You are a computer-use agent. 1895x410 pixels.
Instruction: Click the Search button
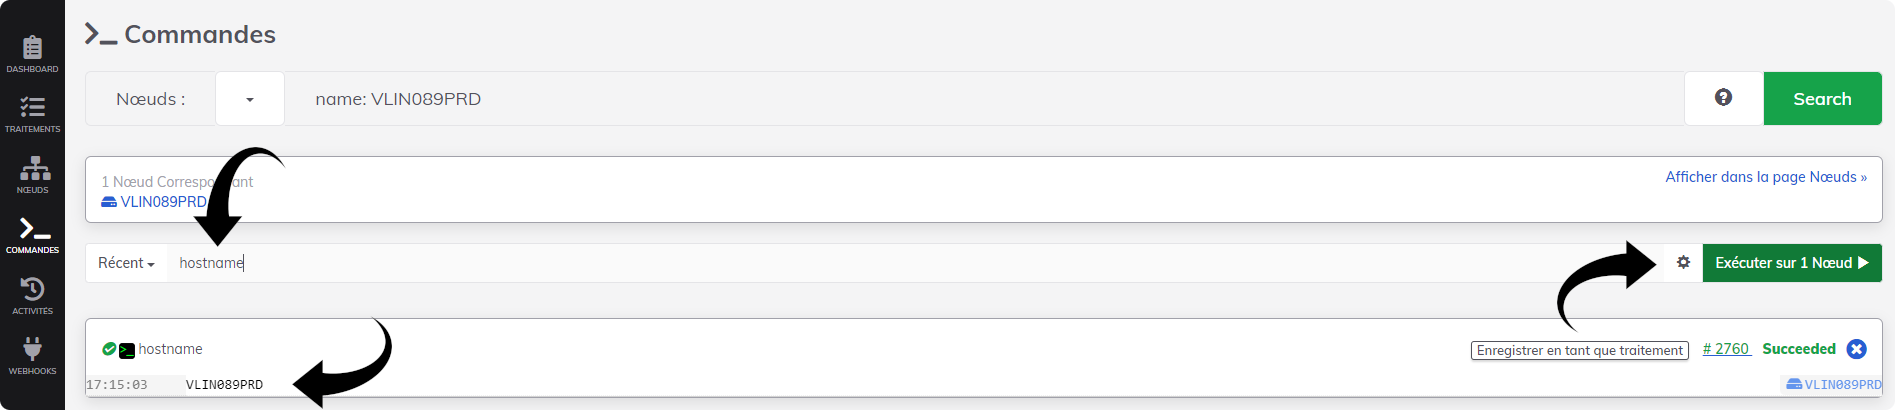pyautogui.click(x=1822, y=98)
